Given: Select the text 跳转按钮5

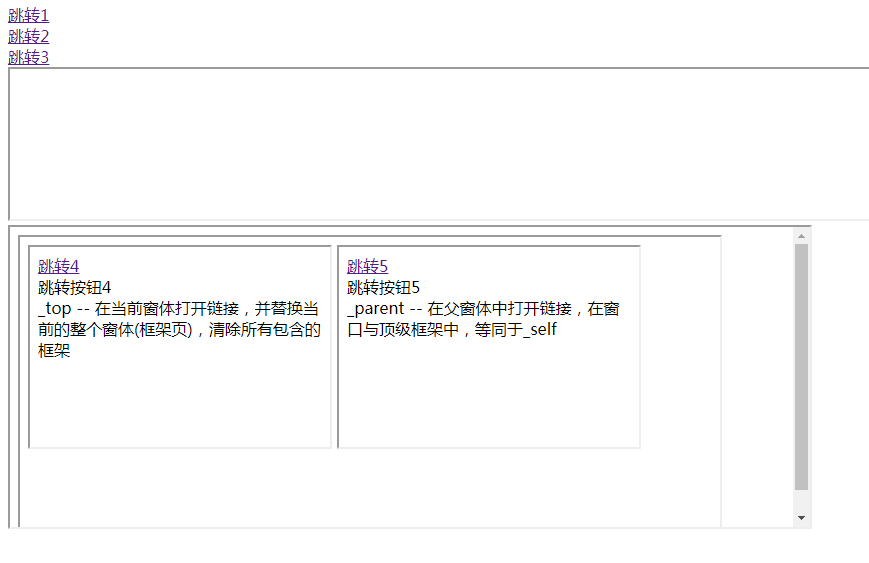Looking at the screenshot, I should (384, 288).
